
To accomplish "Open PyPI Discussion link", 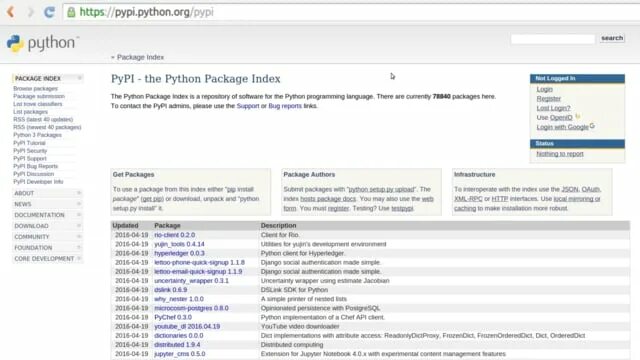I will (x=33, y=174).
